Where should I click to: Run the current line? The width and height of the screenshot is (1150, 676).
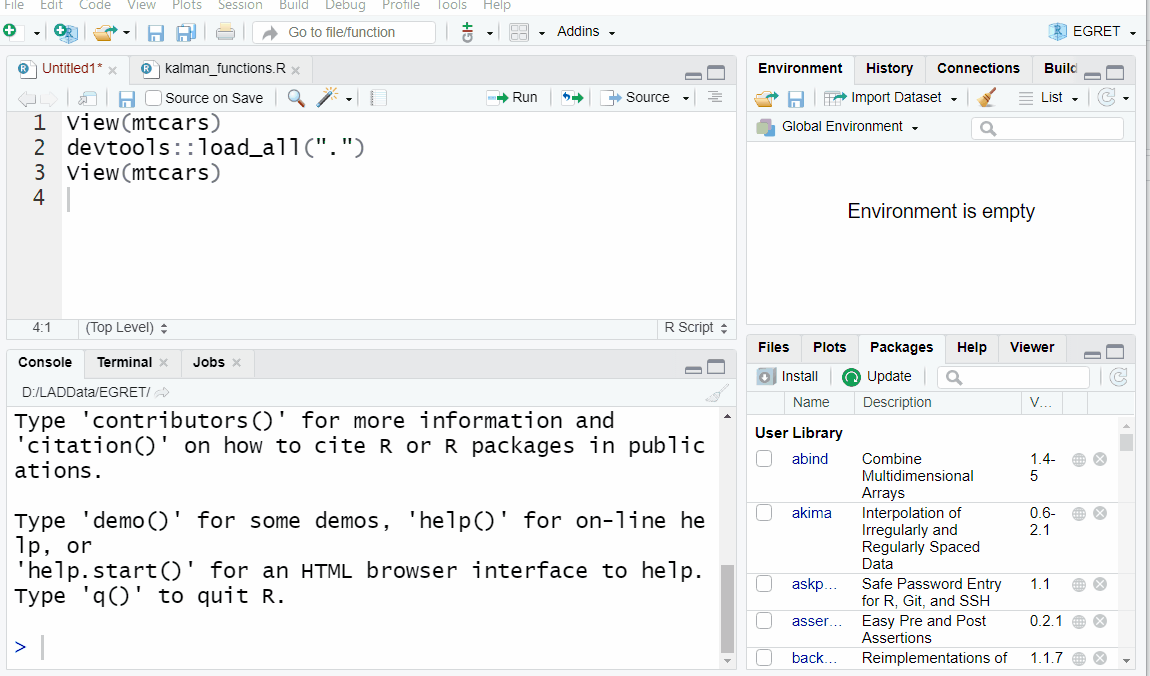pos(513,98)
